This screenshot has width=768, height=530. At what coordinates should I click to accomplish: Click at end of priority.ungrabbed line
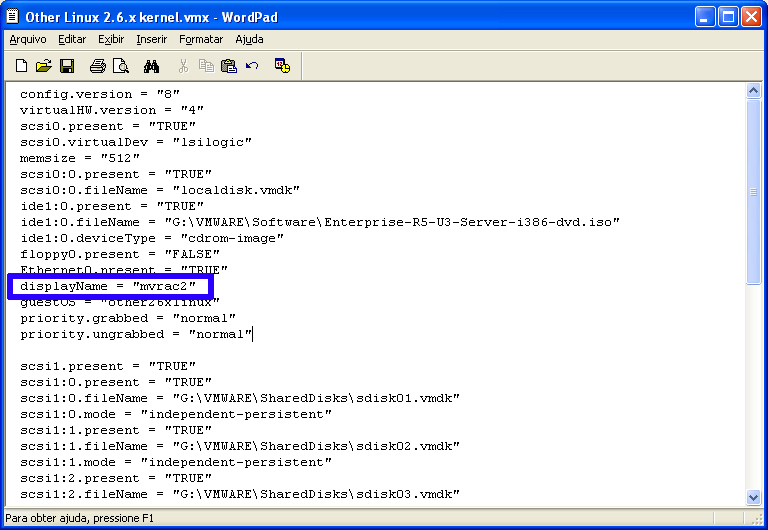point(252,334)
